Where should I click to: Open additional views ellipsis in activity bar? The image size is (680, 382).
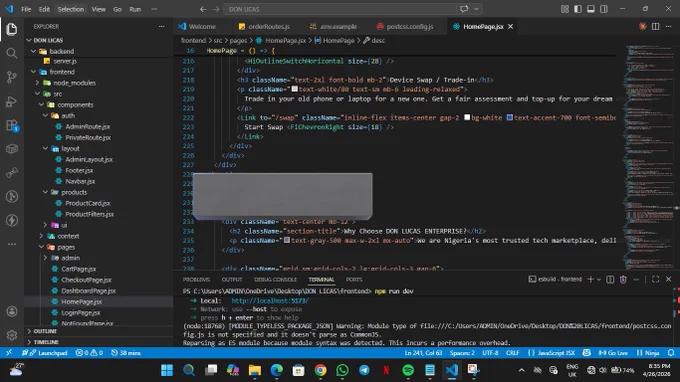12,244
